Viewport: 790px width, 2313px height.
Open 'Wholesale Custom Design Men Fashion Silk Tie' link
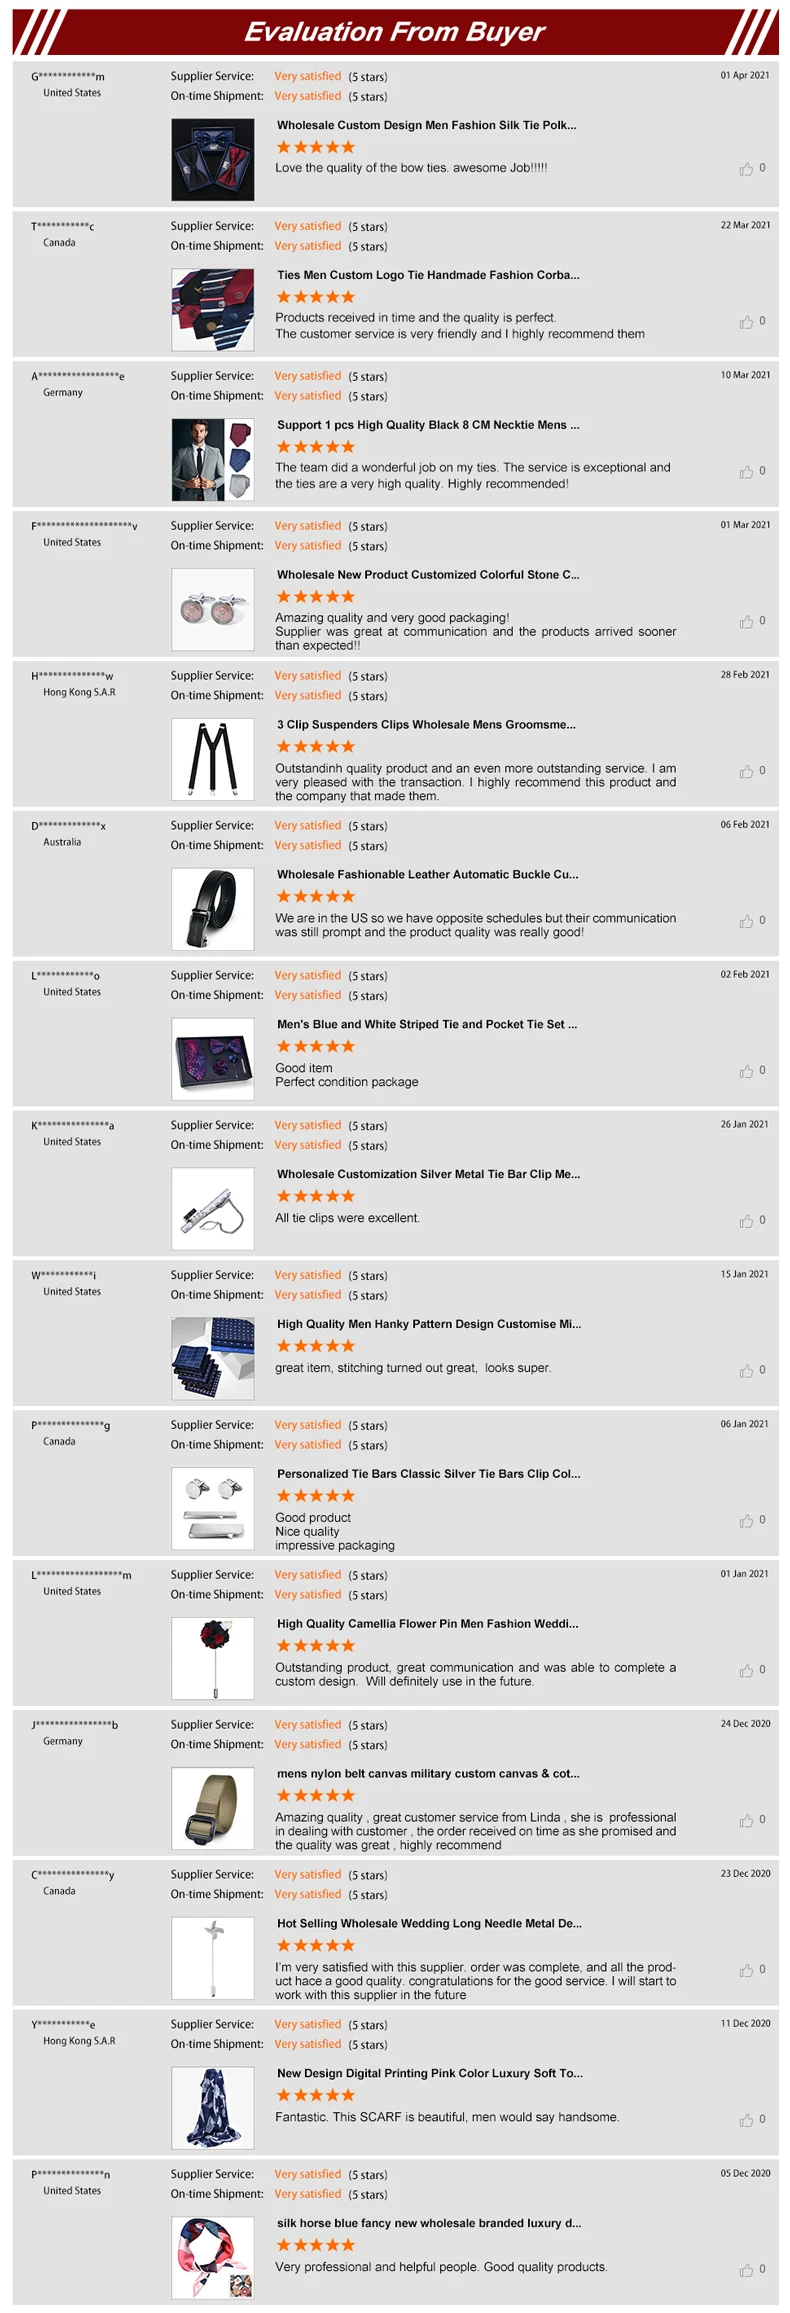426,125
